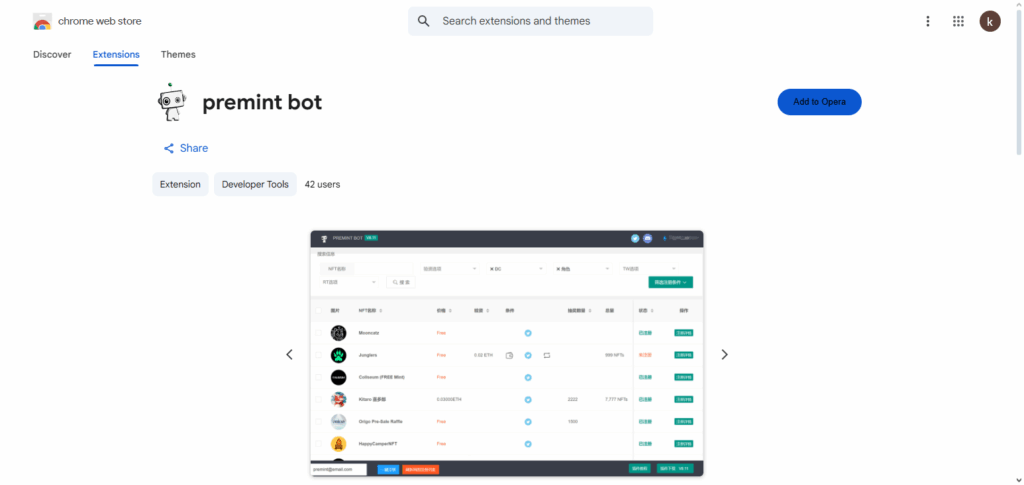Open the premint bot screenshot preview

(507, 353)
